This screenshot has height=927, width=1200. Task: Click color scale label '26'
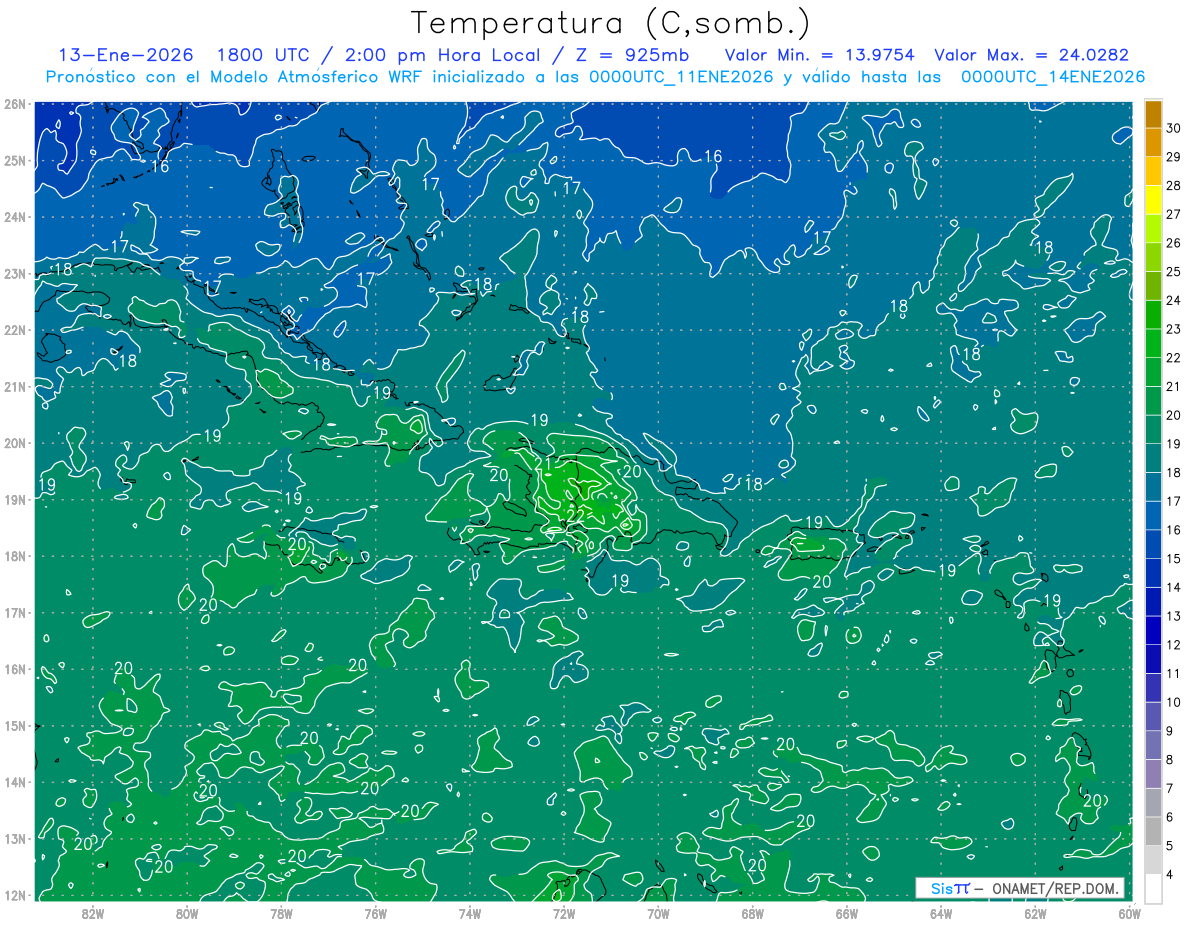1173,243
